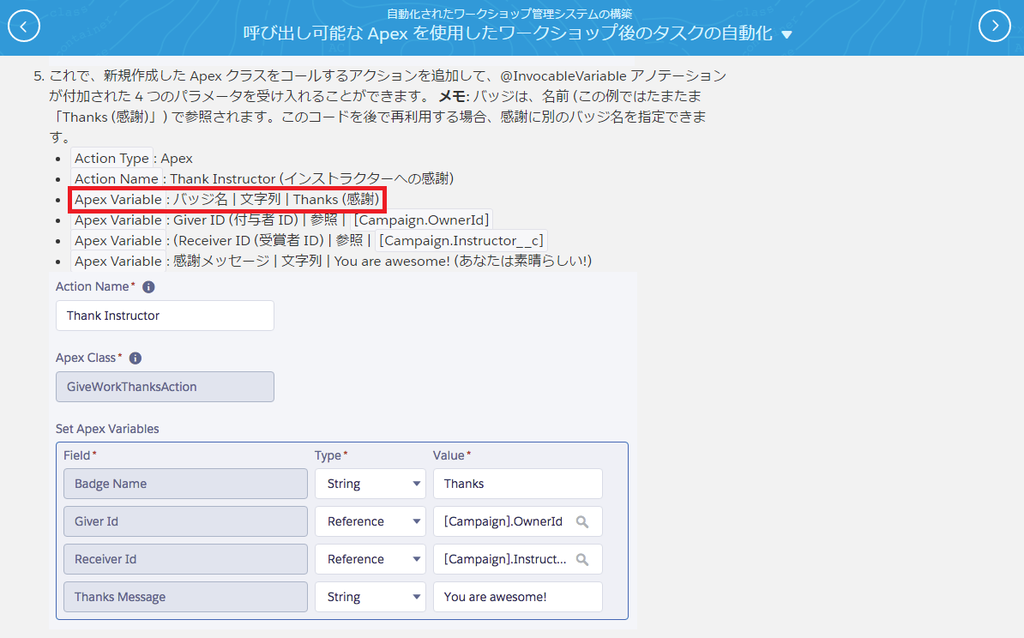Click the Giver Id field box
Viewport: 1024px width, 638px height.
(185, 522)
